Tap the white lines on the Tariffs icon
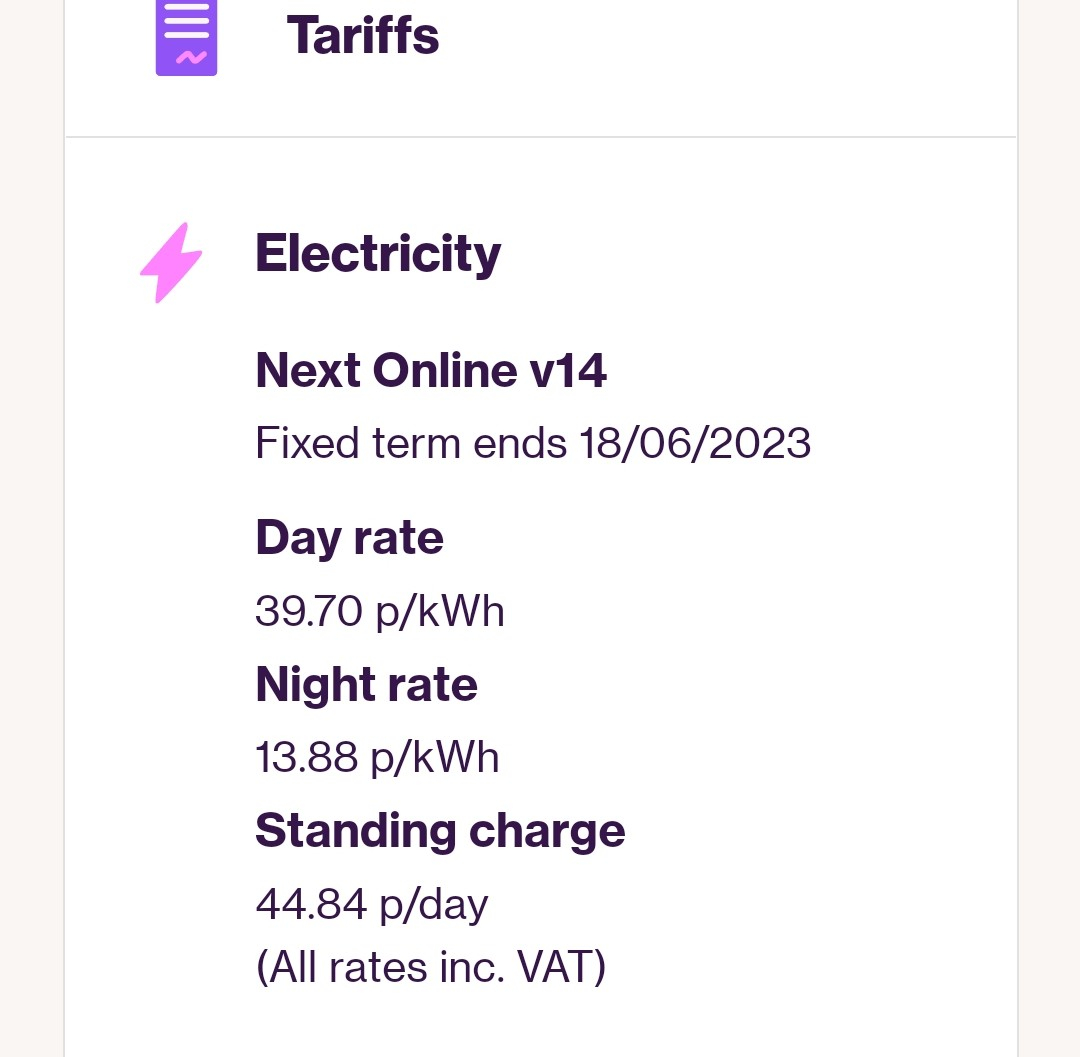1080x1057 pixels. click(186, 21)
